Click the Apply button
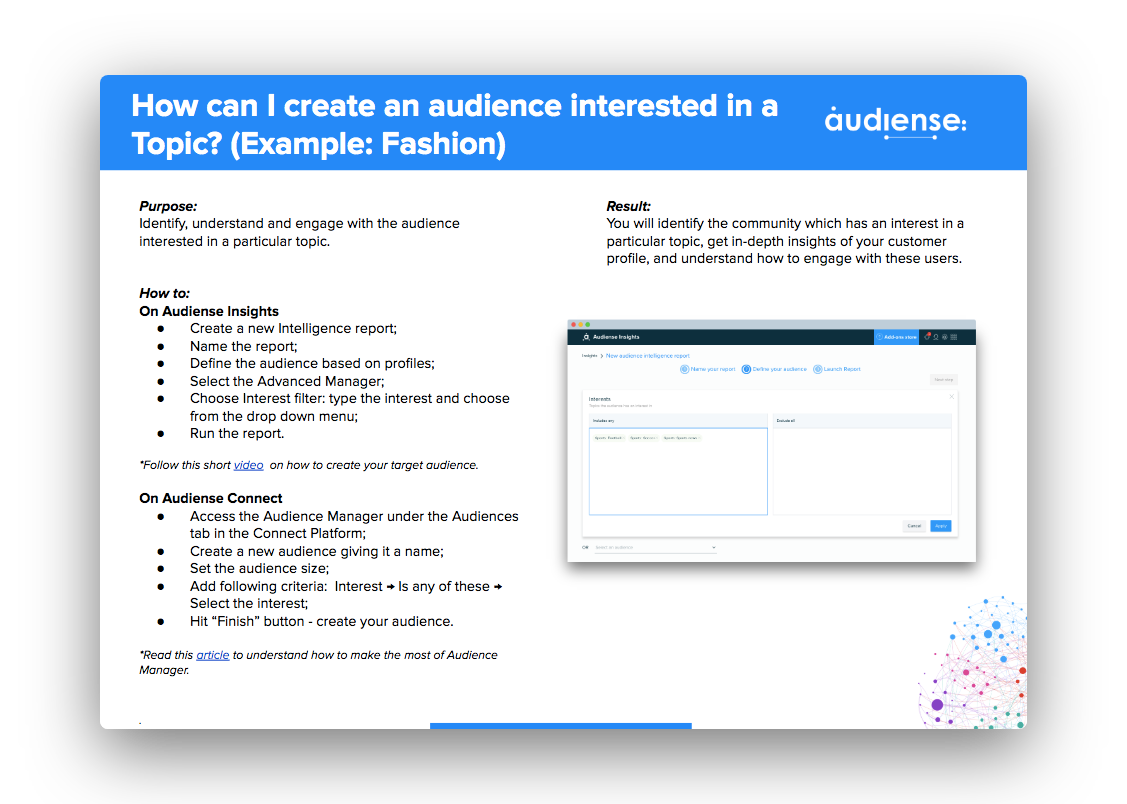1127x804 pixels. coord(941,526)
